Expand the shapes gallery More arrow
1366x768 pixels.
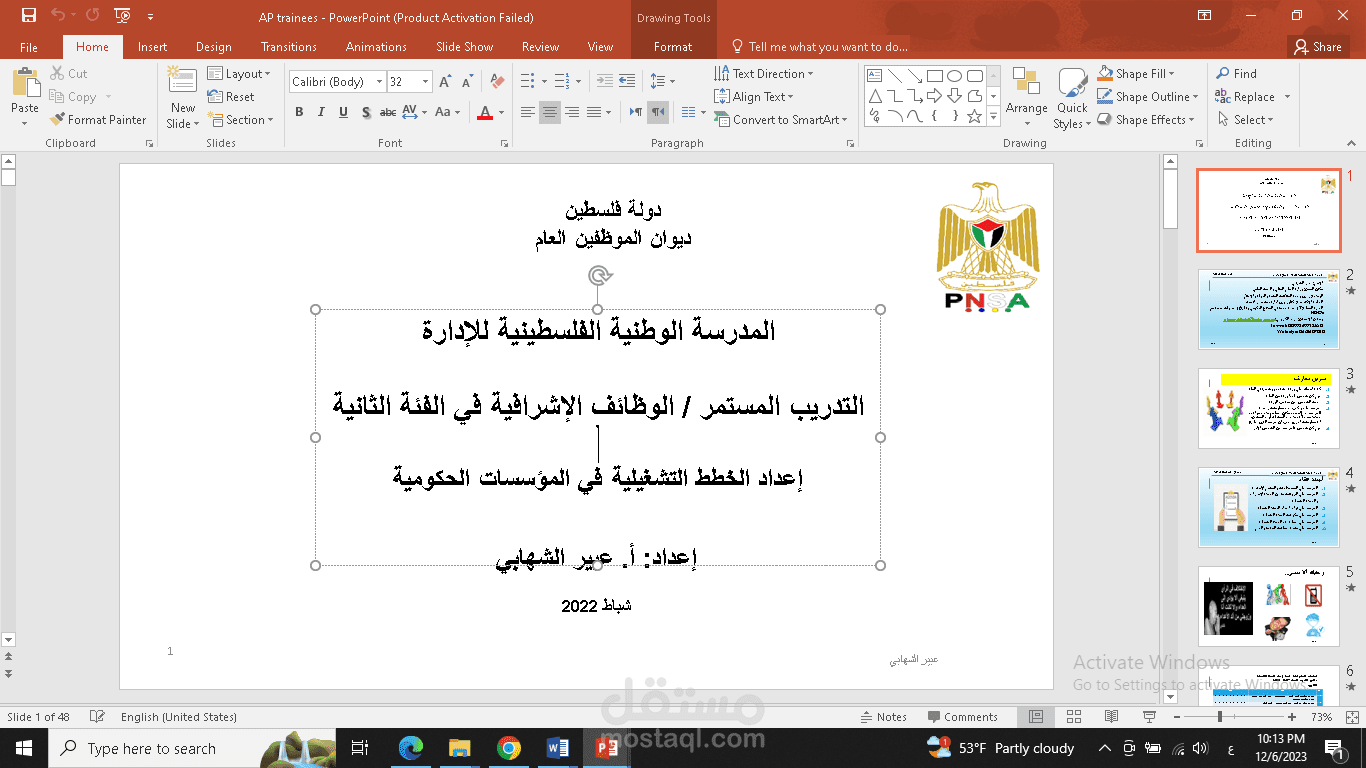994,117
